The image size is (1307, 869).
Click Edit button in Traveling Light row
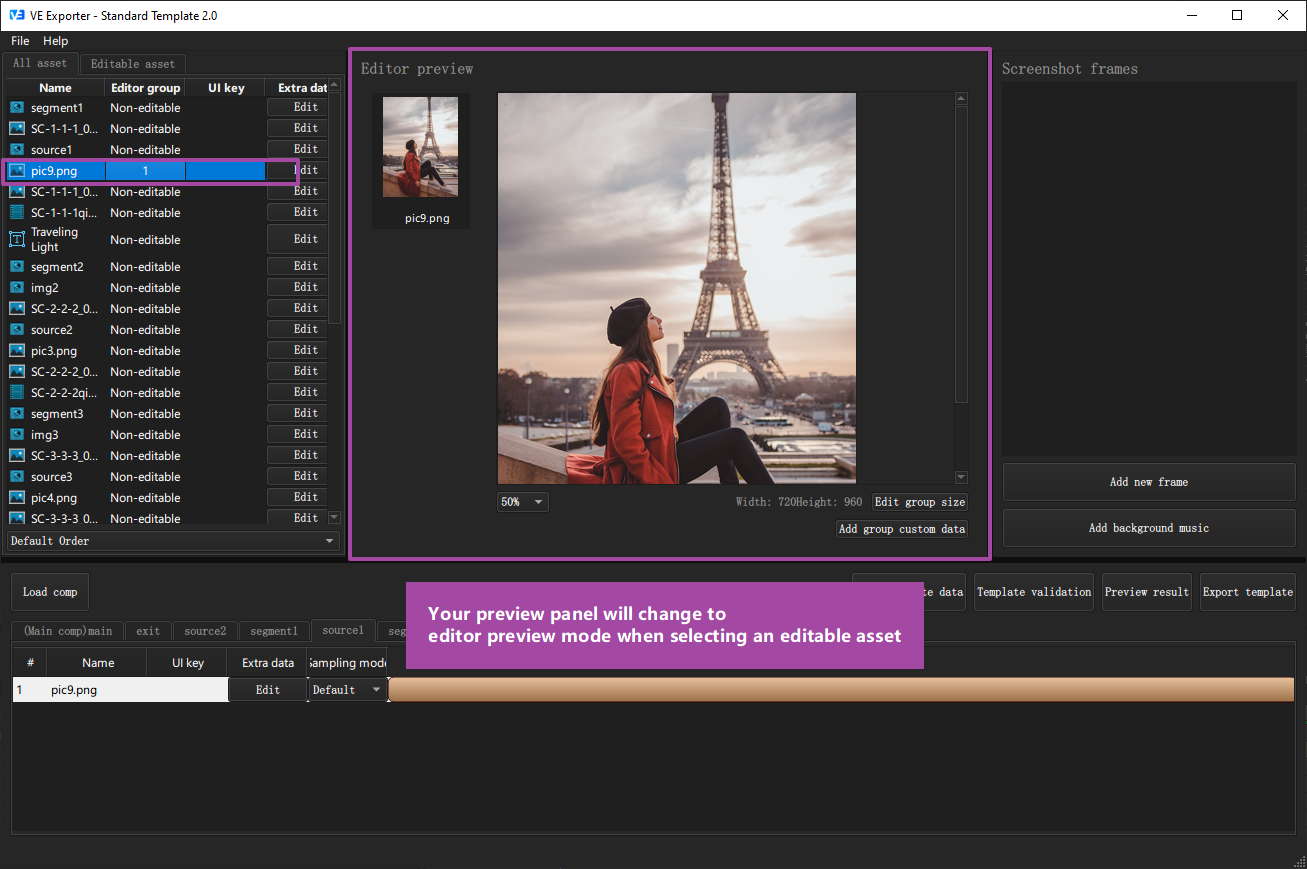298,239
